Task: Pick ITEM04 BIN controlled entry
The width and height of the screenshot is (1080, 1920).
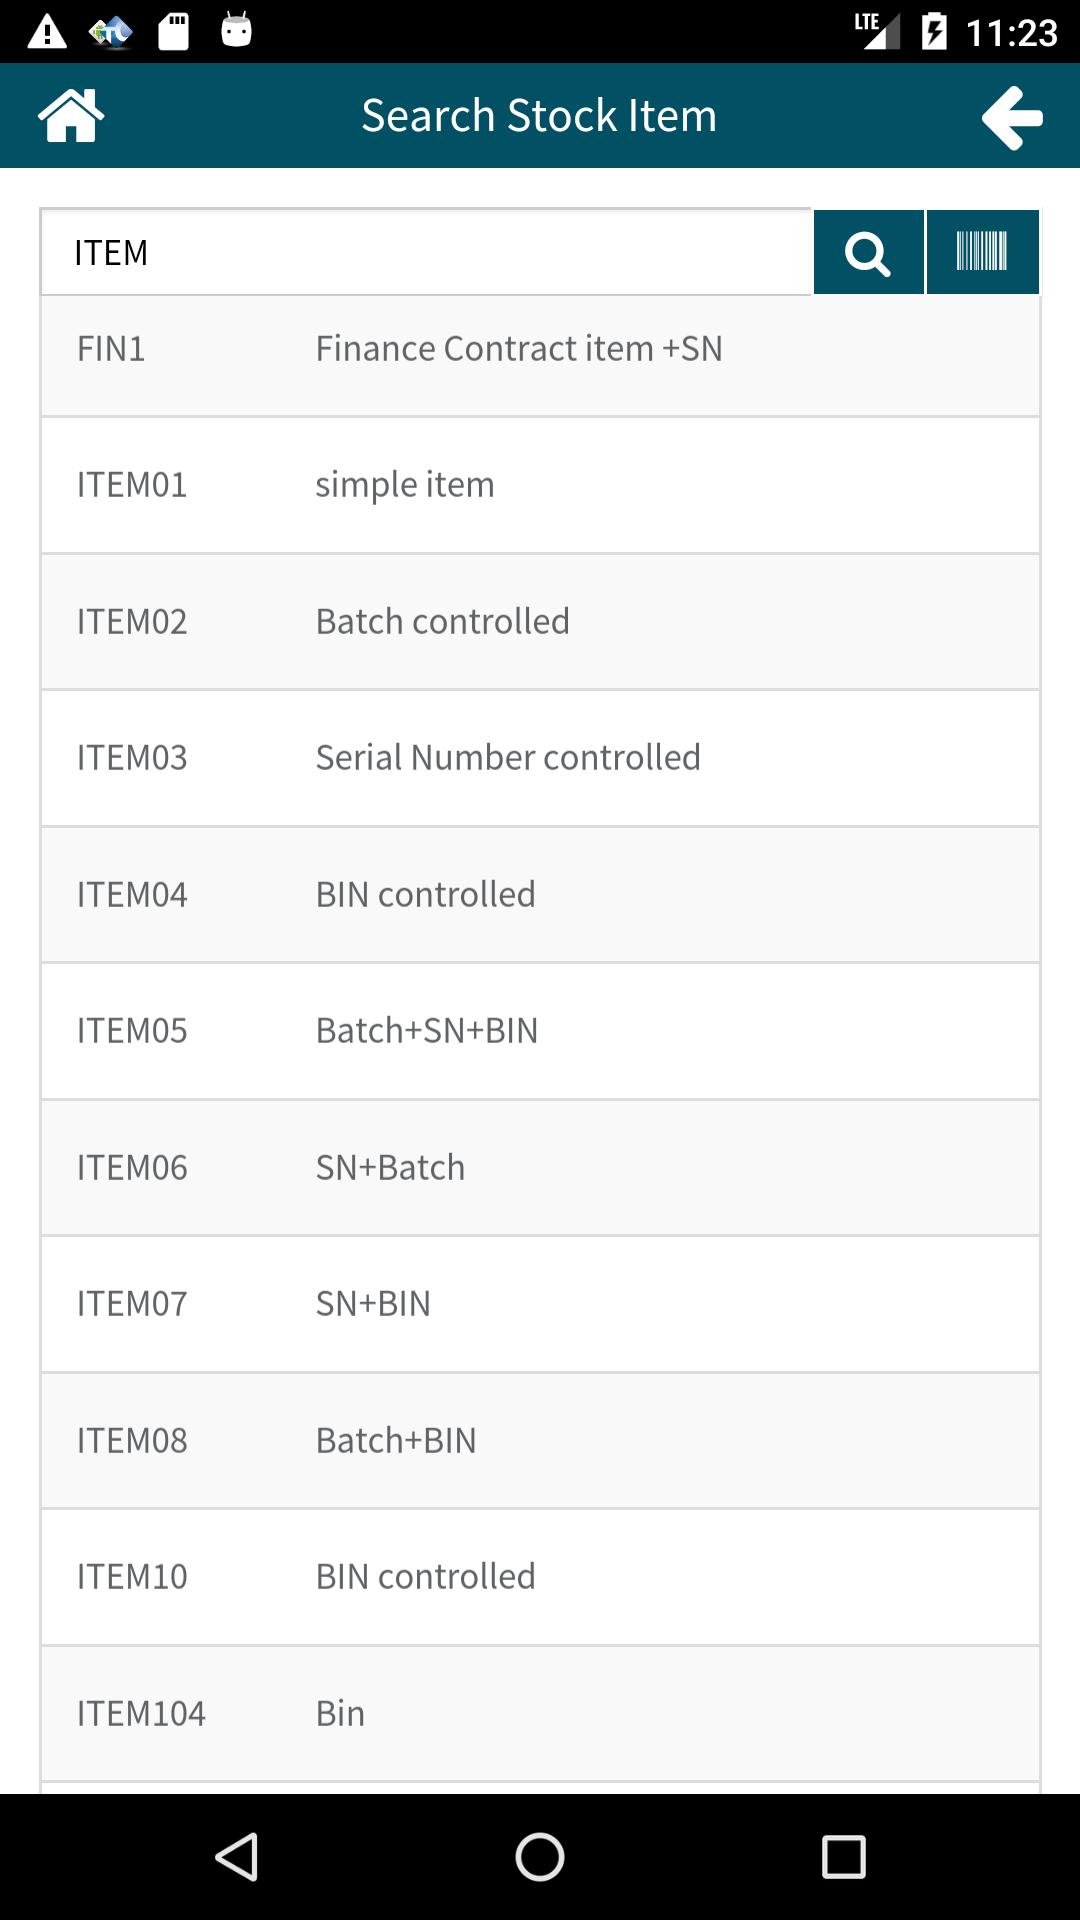Action: (540, 895)
